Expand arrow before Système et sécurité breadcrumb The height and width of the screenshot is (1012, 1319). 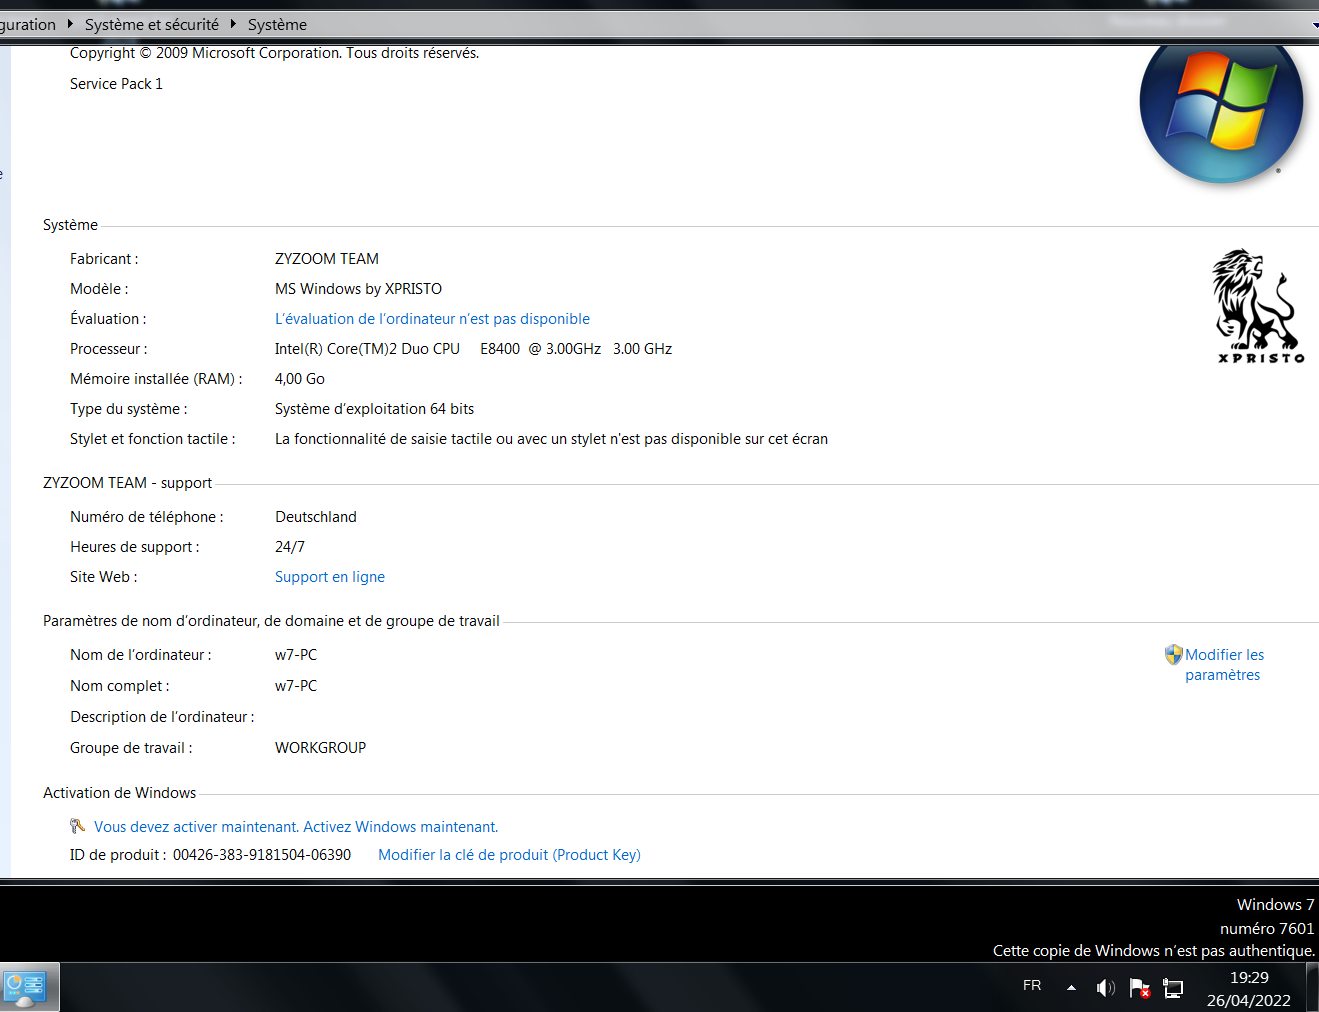click(70, 24)
